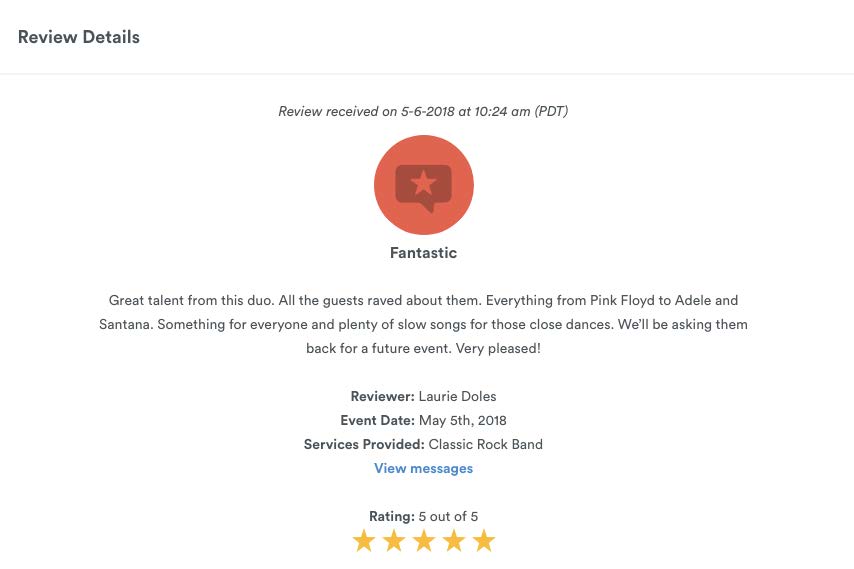The height and width of the screenshot is (569, 854).
Task: Click the bold Event Date: label
Action: (377, 420)
